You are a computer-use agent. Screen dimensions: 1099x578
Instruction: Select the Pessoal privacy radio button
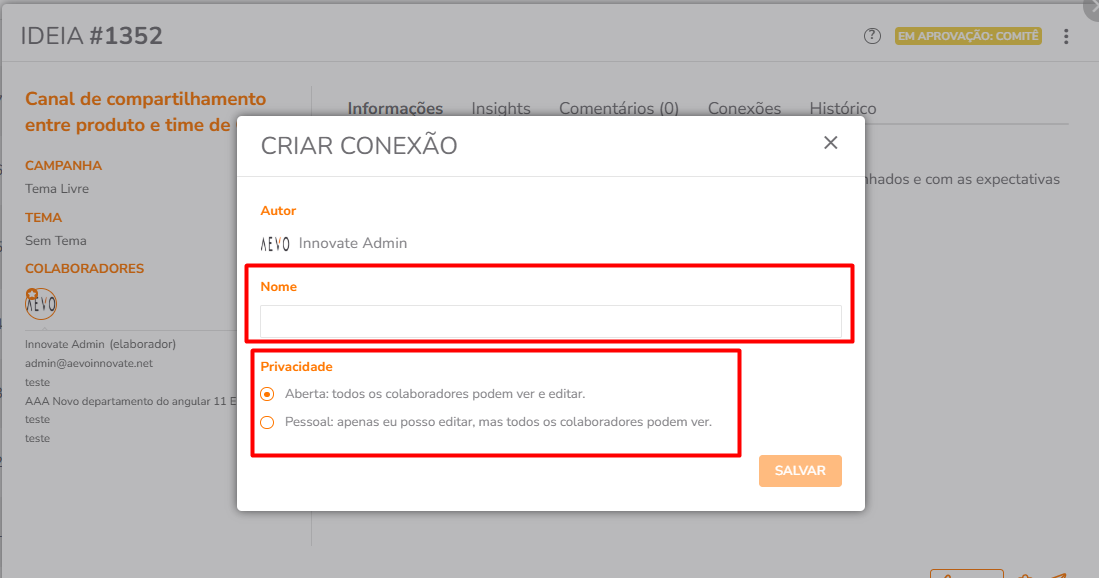(x=267, y=422)
